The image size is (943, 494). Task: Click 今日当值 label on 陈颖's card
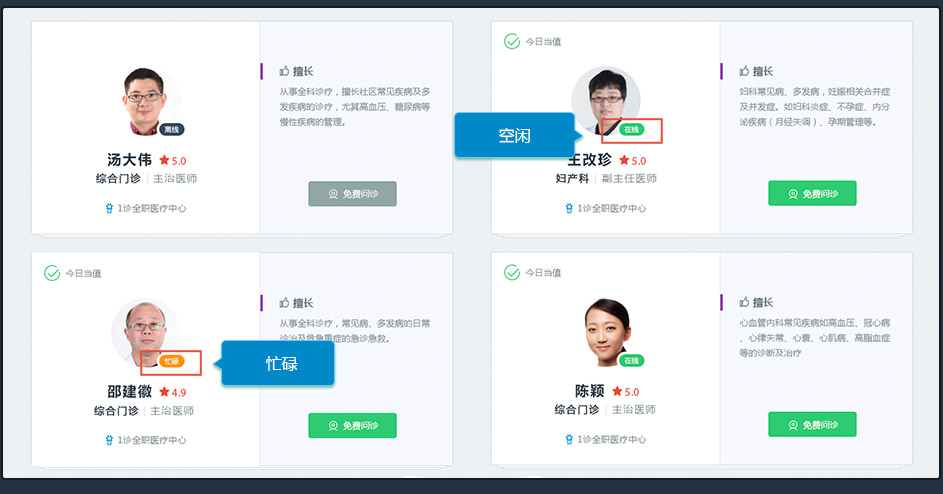tap(543, 273)
